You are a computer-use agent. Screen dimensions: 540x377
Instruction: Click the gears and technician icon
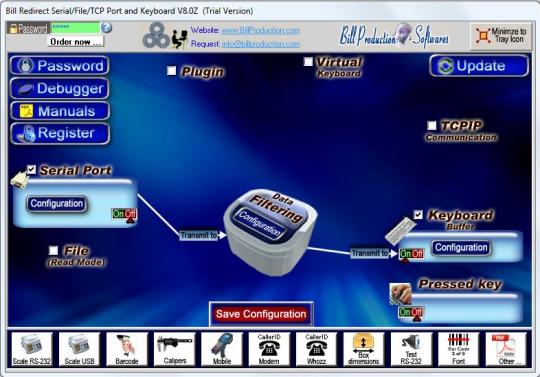165,35
